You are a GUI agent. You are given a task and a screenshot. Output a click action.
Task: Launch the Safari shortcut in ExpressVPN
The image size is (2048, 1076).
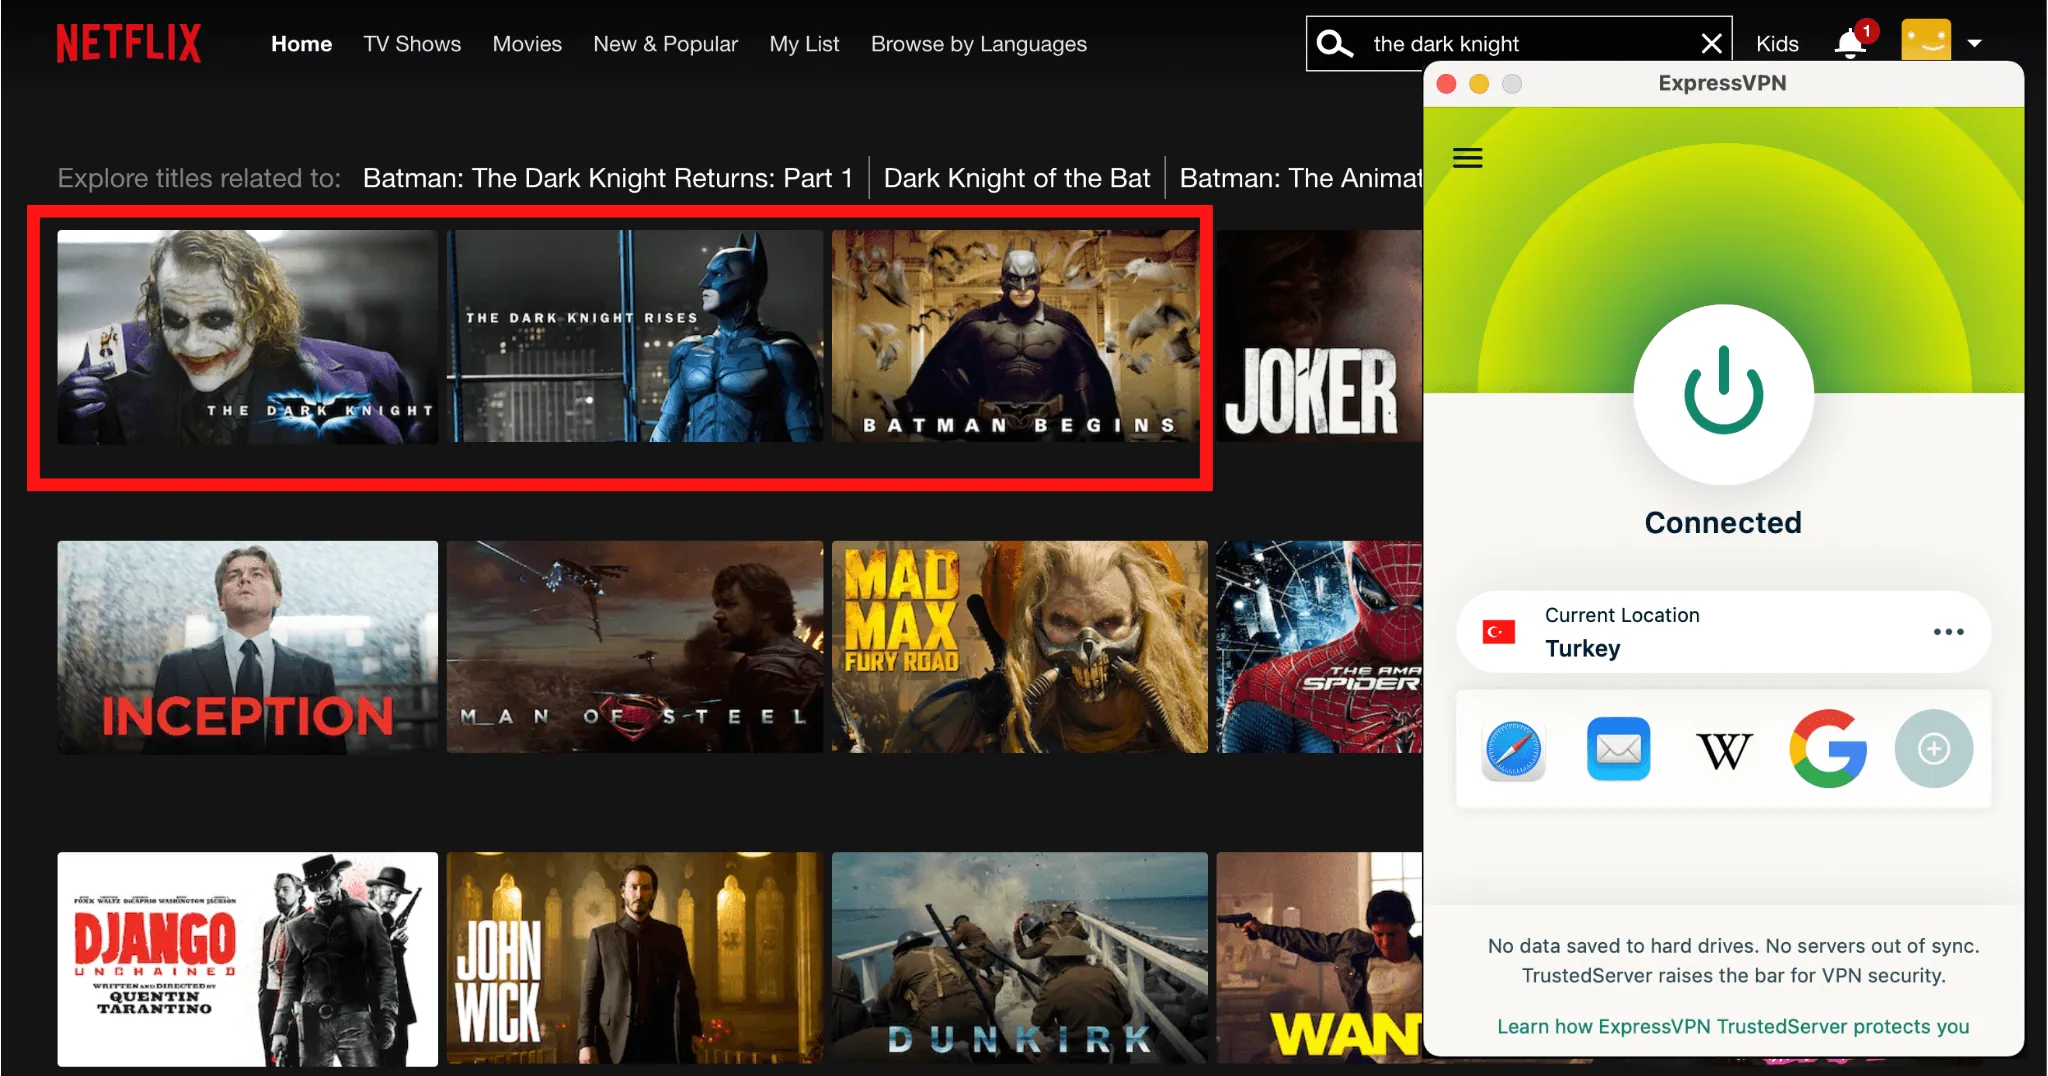[x=1513, y=749]
